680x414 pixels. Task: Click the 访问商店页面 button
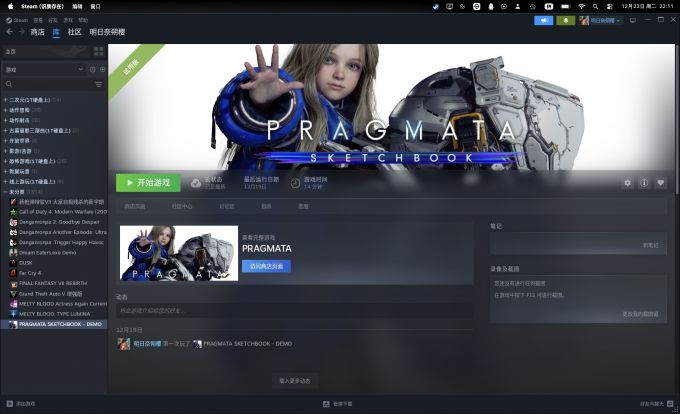pyautogui.click(x=266, y=266)
